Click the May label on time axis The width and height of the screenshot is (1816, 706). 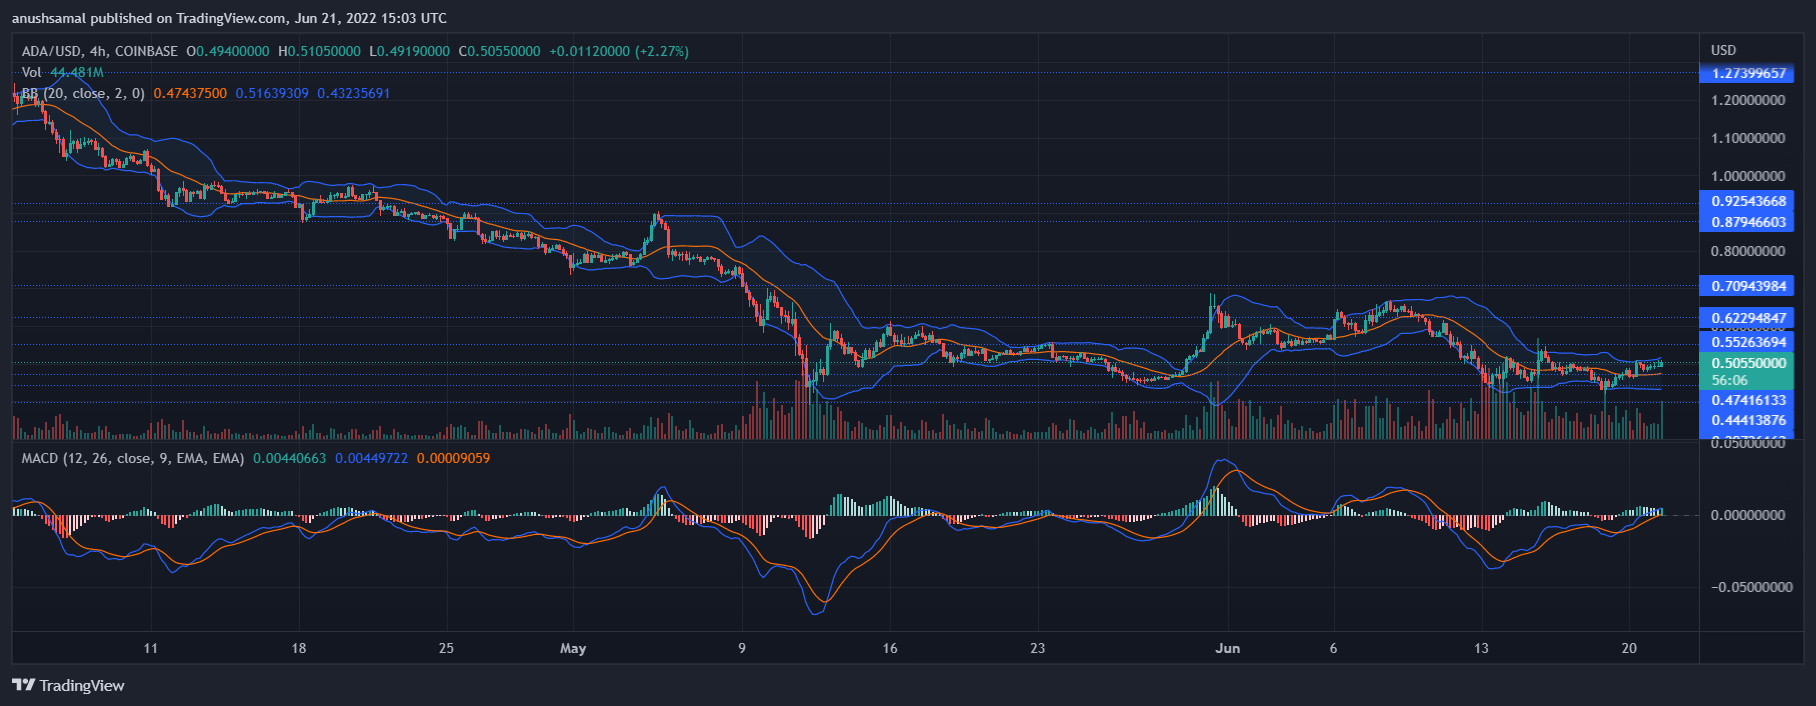pos(573,648)
